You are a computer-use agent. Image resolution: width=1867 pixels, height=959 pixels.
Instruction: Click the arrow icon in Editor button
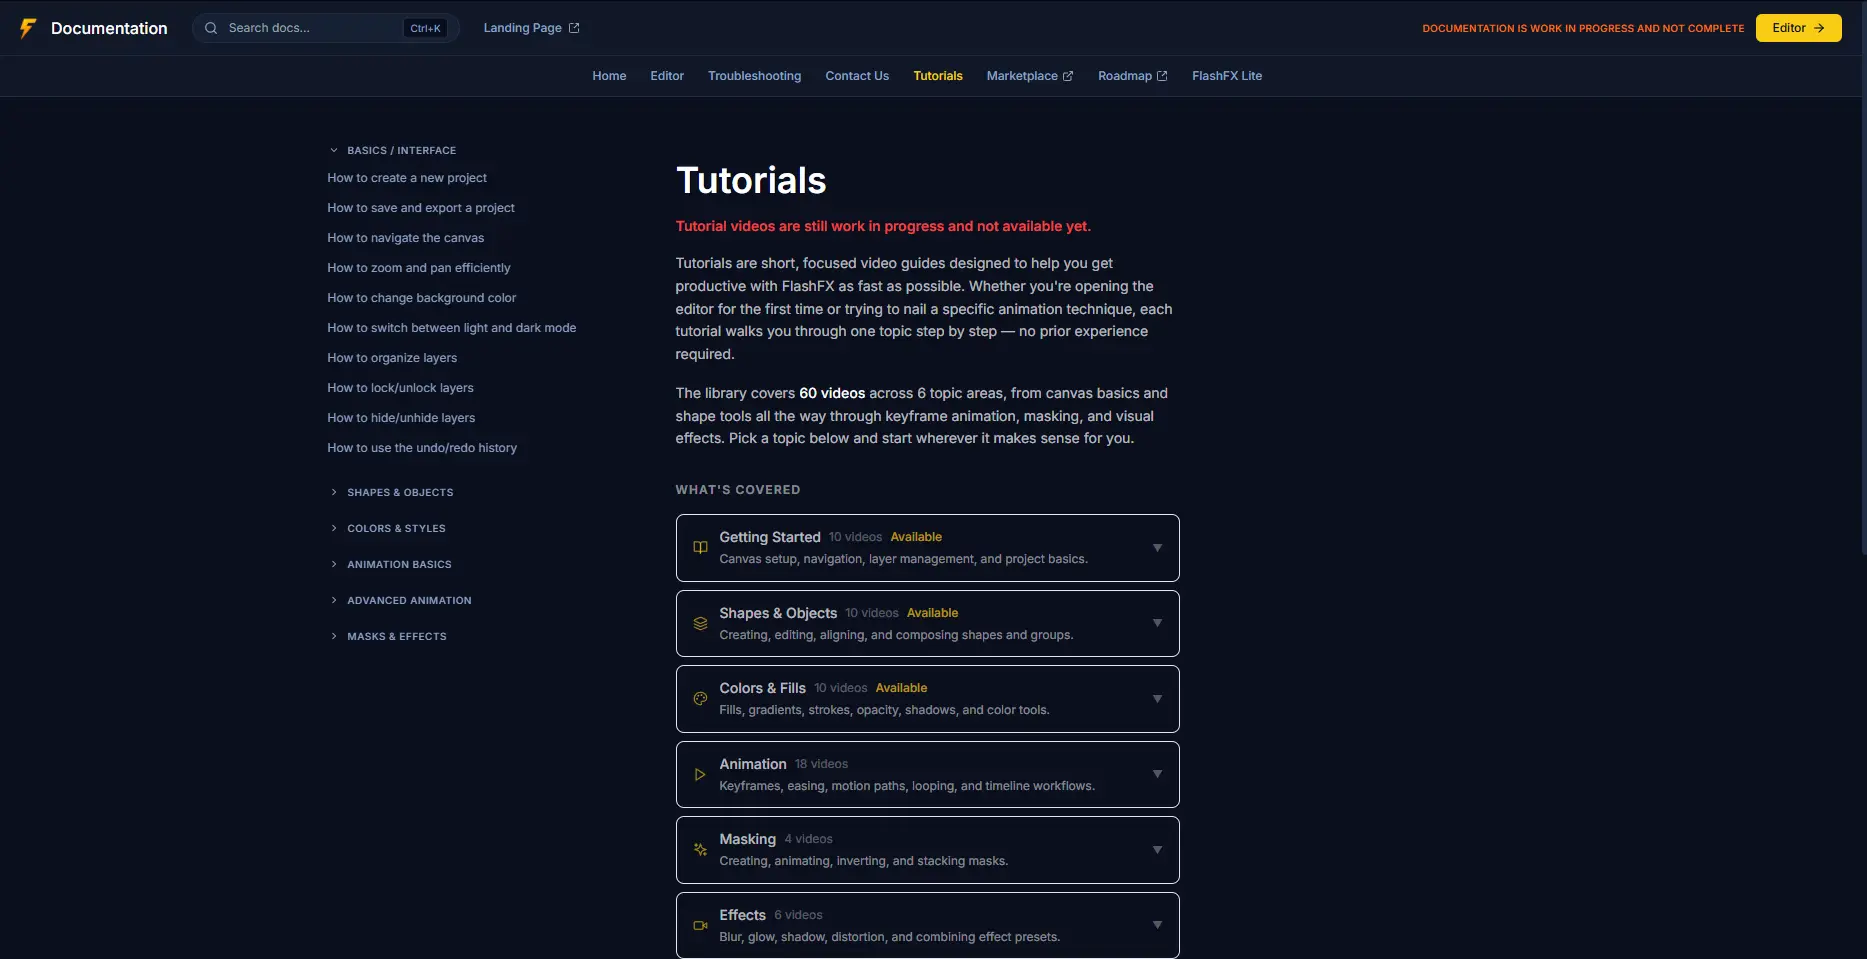pyautogui.click(x=1819, y=28)
